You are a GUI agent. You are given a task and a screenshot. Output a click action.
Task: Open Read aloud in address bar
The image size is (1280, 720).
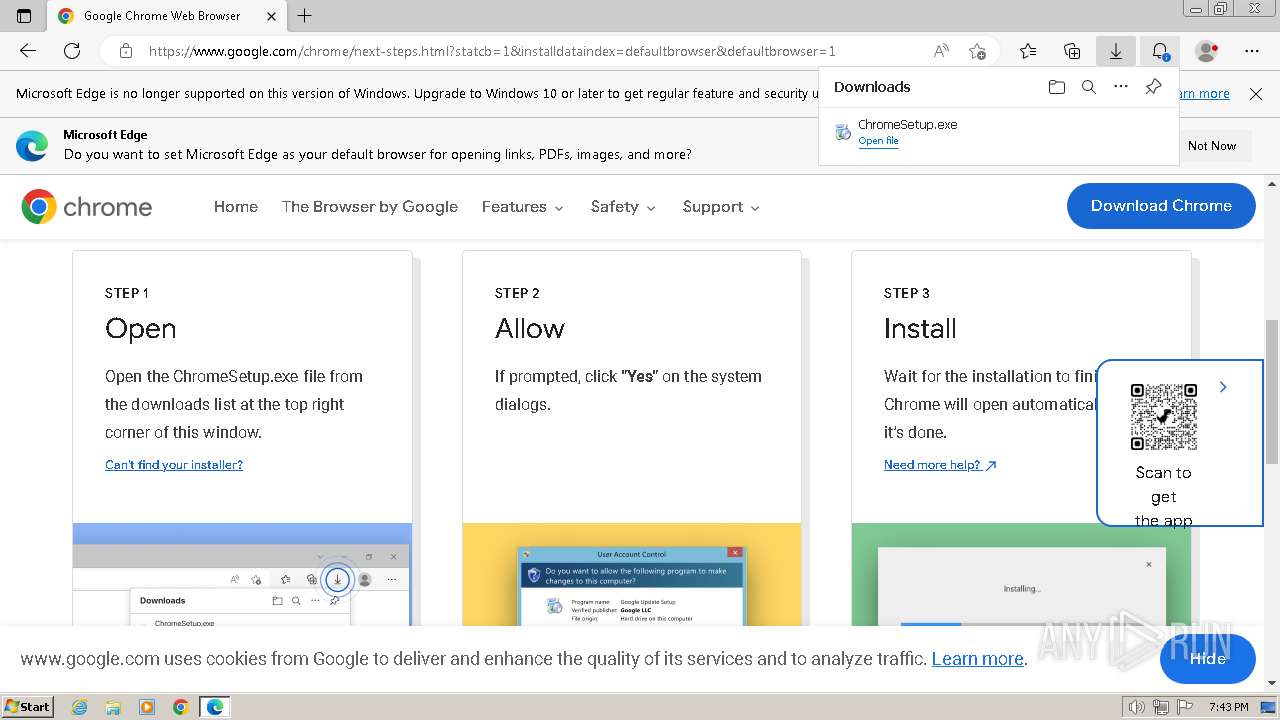click(941, 51)
